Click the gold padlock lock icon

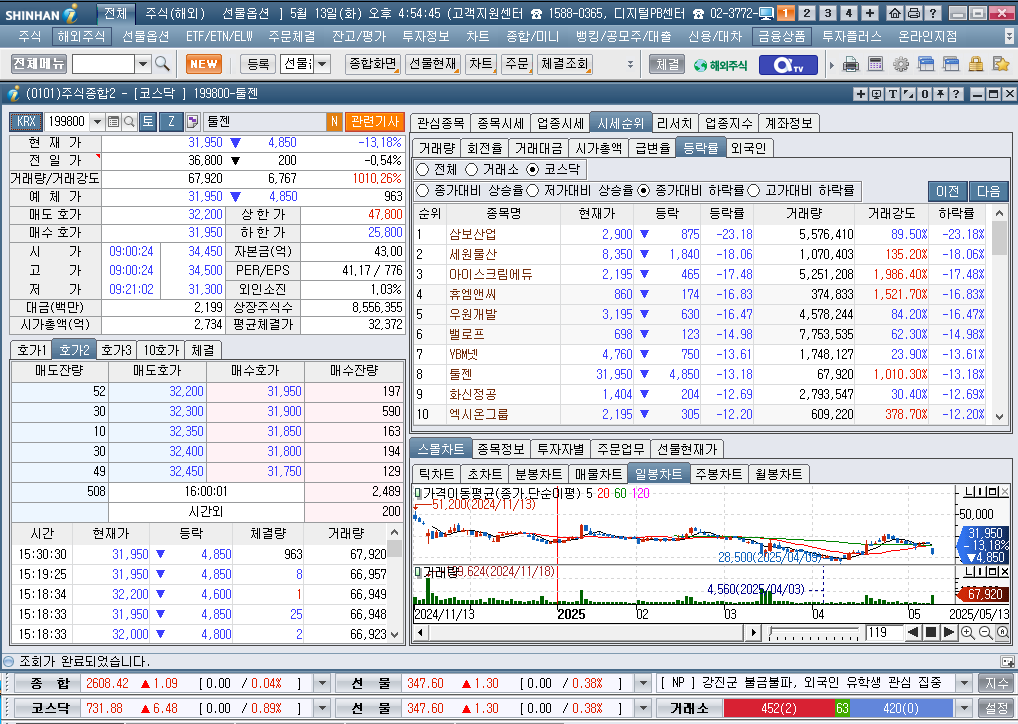975,64
